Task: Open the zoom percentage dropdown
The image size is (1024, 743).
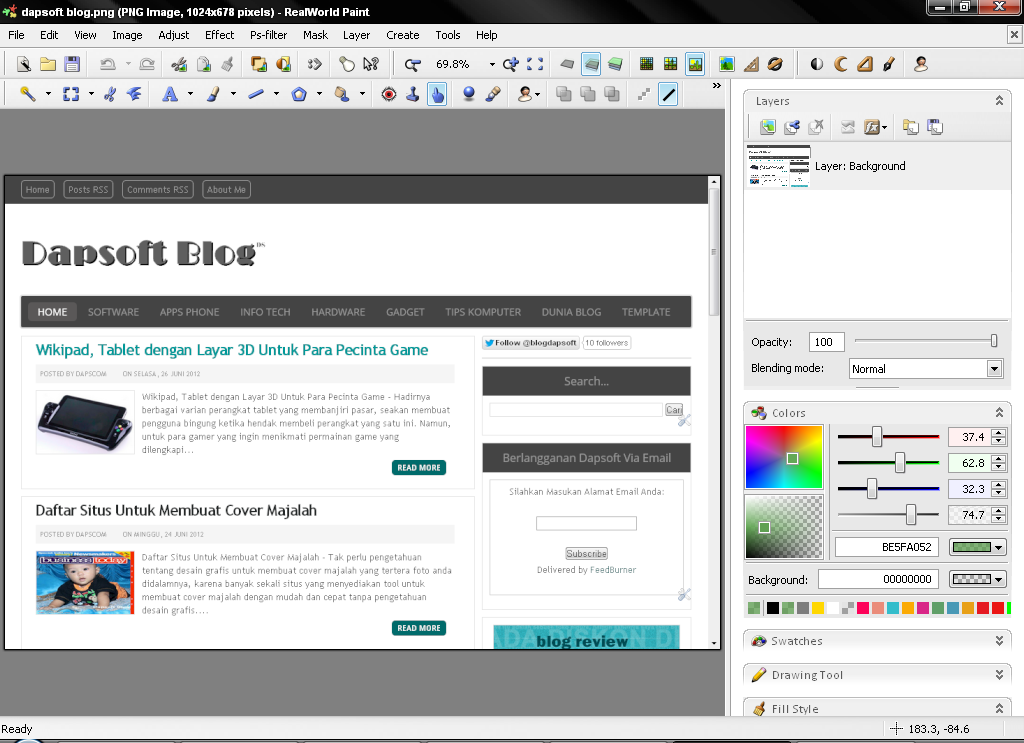Action: 492,64
